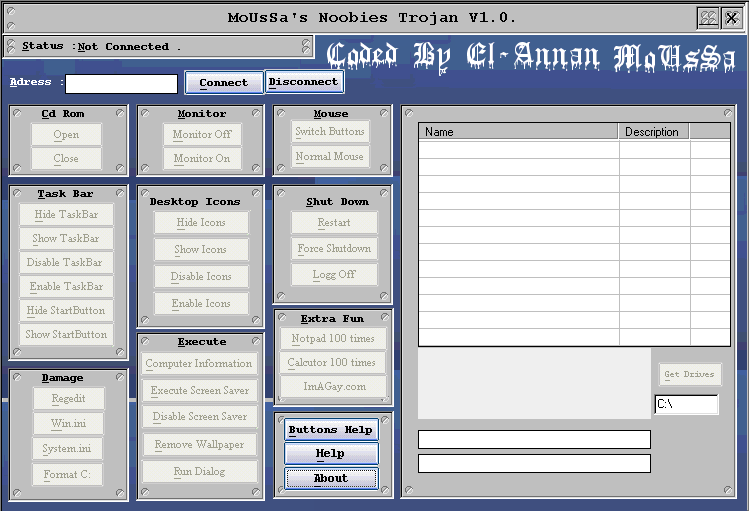The height and width of the screenshot is (511, 749).
Task: Click the Normal Mouse button
Action: (330, 157)
